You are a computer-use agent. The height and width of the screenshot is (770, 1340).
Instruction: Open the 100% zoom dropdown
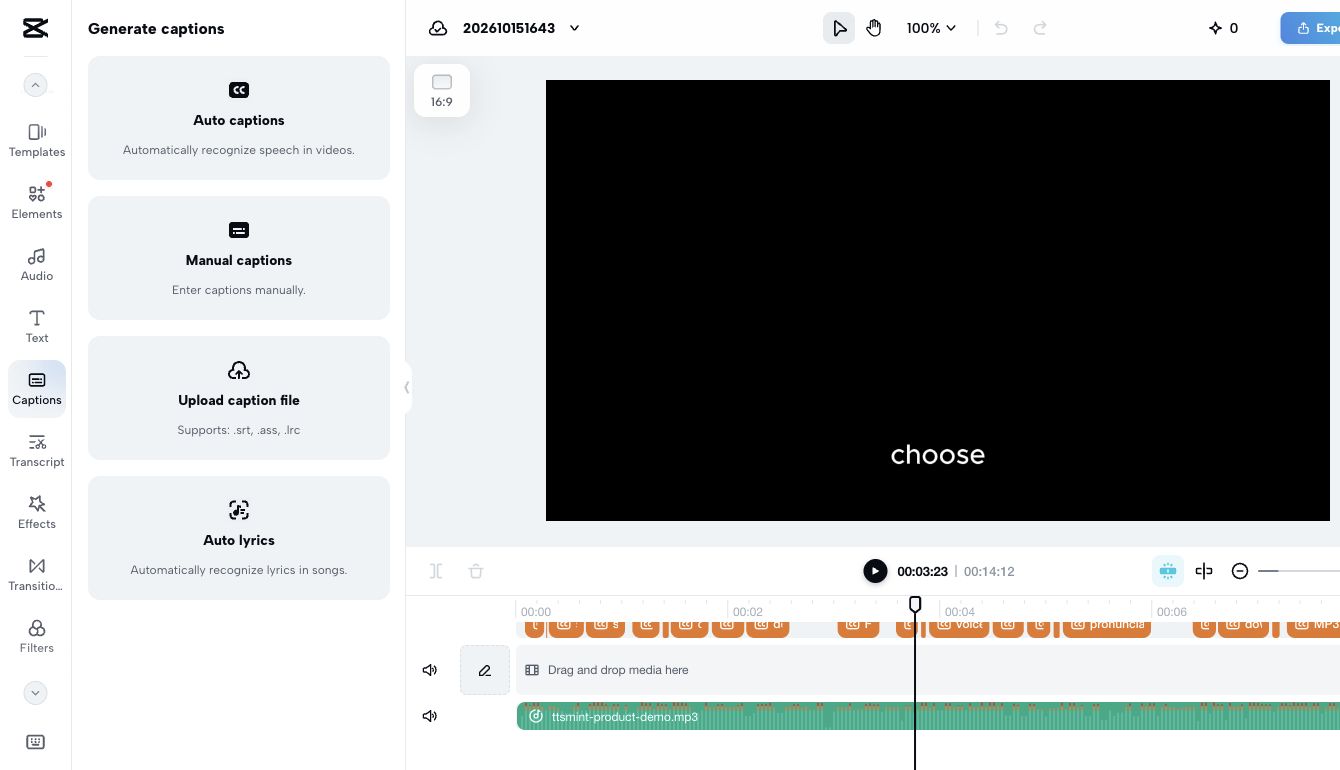click(931, 28)
